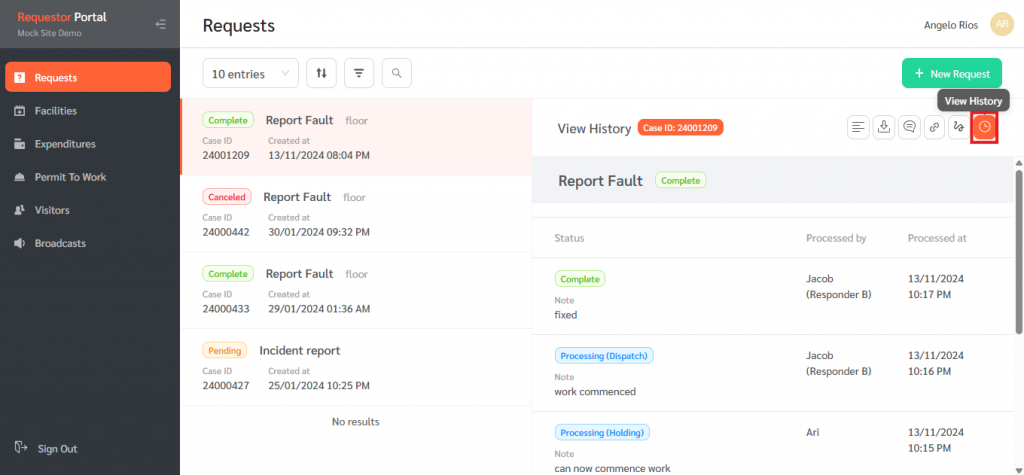Collapse the sidebar using the toggle icon
Viewport: 1024px width, 475px height.
[161, 24]
